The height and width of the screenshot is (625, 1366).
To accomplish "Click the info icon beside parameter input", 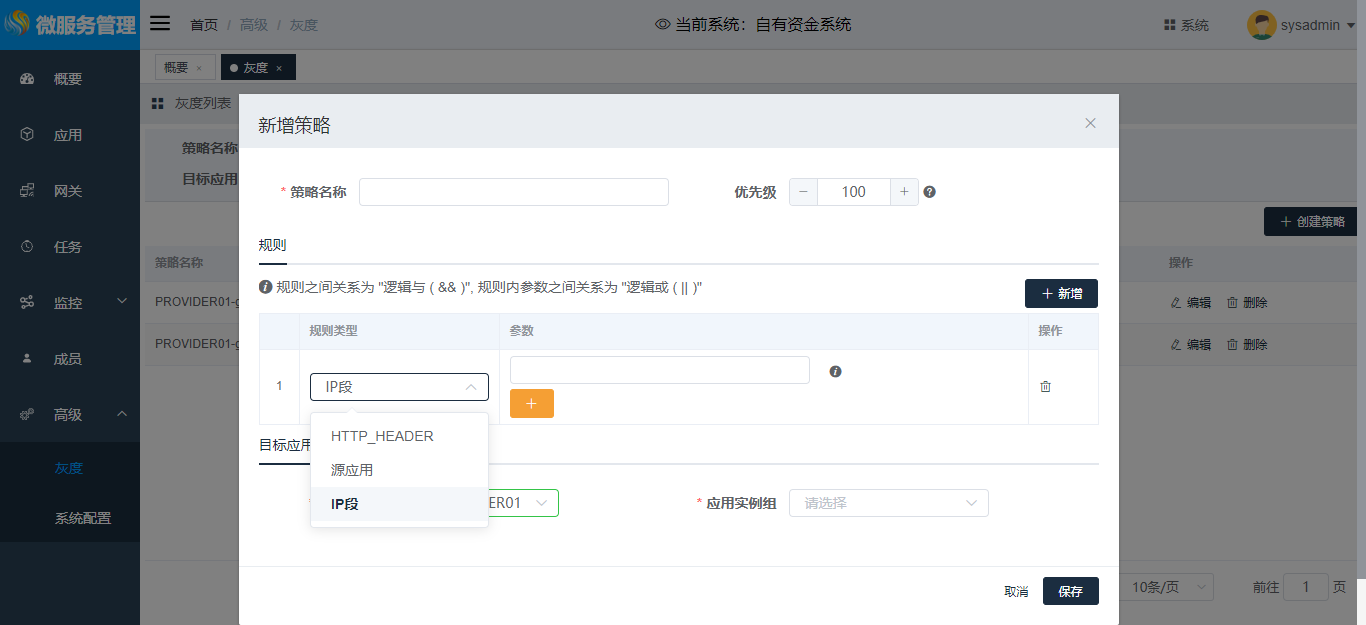I will pos(835,371).
